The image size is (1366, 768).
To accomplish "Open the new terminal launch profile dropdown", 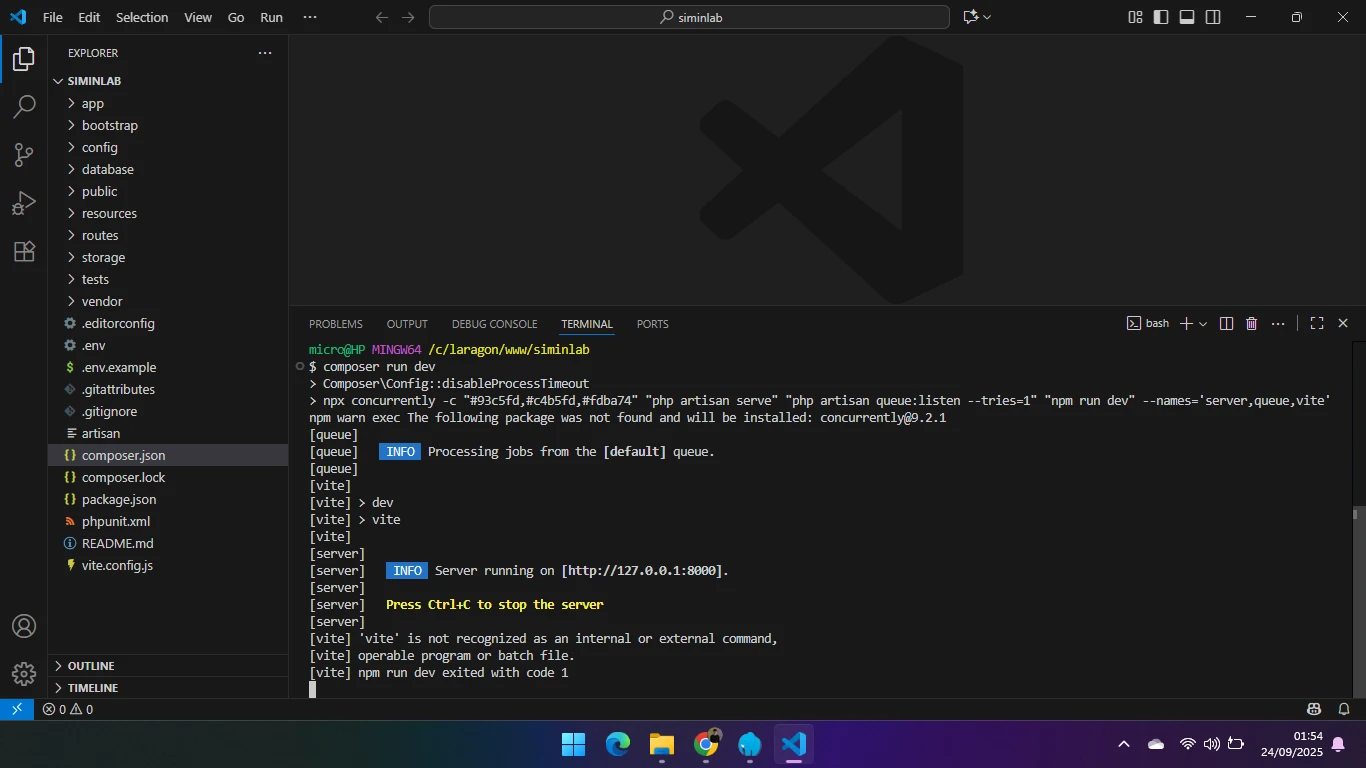I will click(1203, 324).
